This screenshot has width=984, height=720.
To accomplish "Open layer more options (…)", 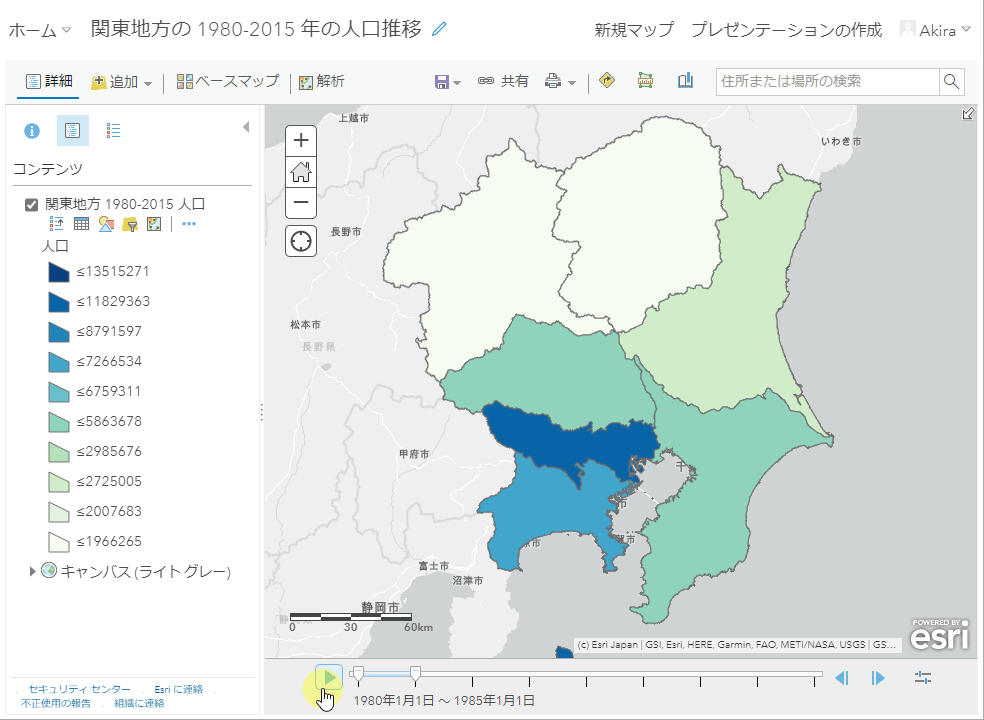I will 189,223.
